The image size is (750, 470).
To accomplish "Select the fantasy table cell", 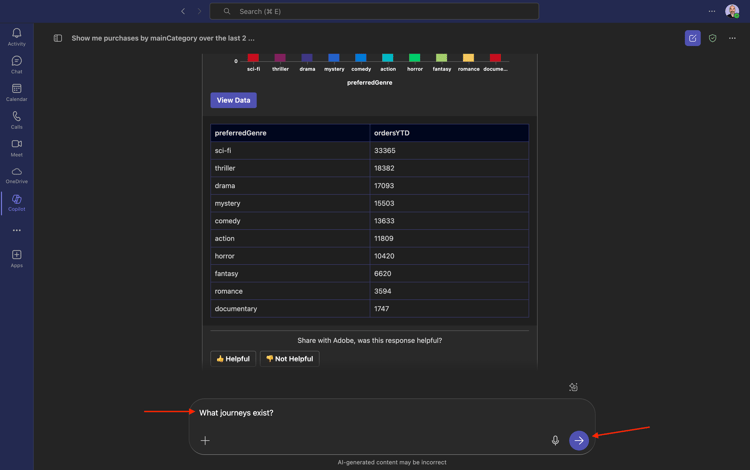I will click(x=290, y=273).
